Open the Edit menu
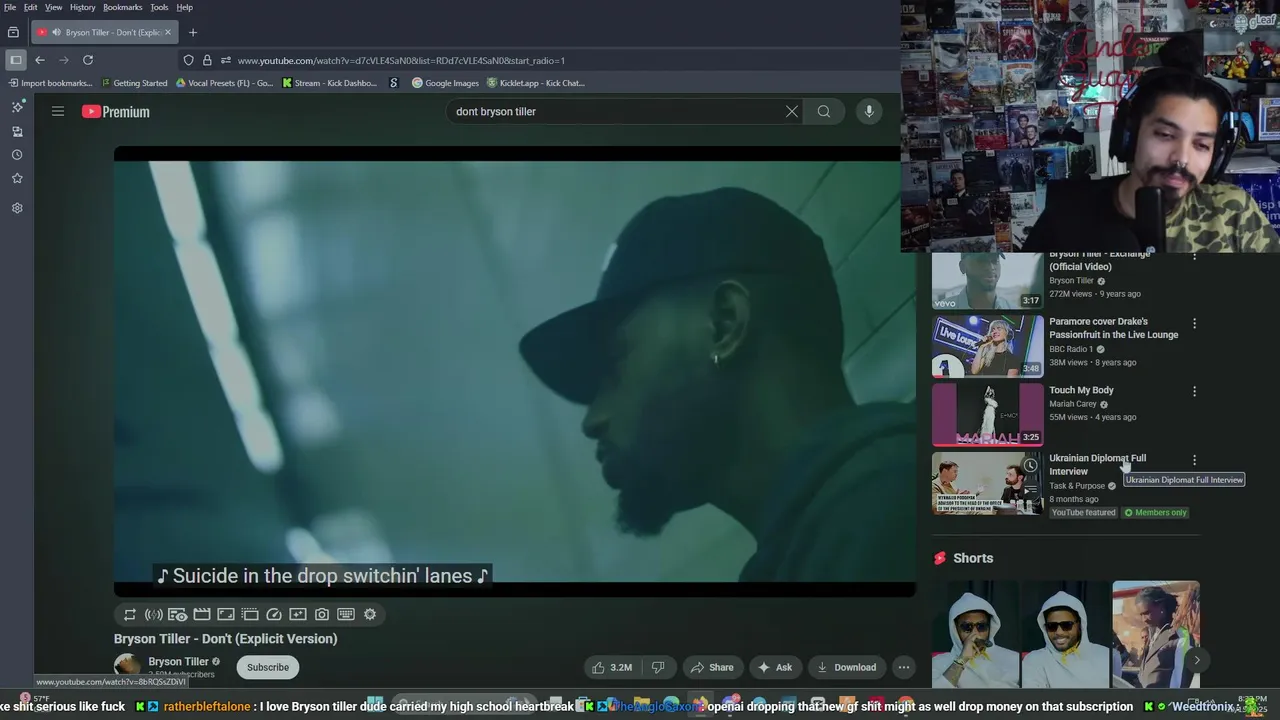Screen dimensions: 1280x720 click(x=31, y=7)
